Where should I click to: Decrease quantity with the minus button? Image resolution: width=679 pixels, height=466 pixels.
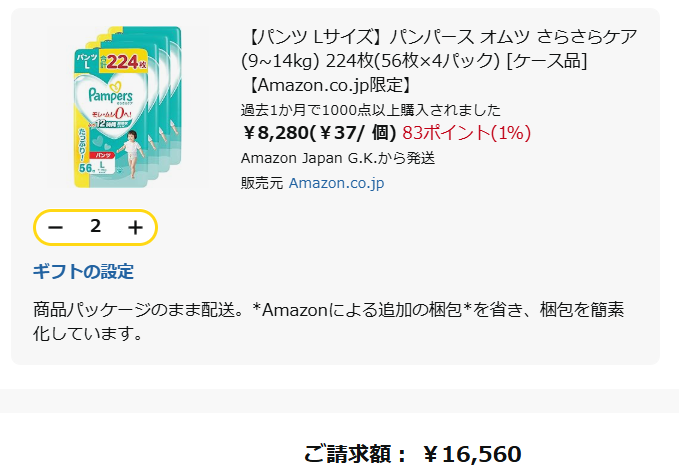click(56, 227)
